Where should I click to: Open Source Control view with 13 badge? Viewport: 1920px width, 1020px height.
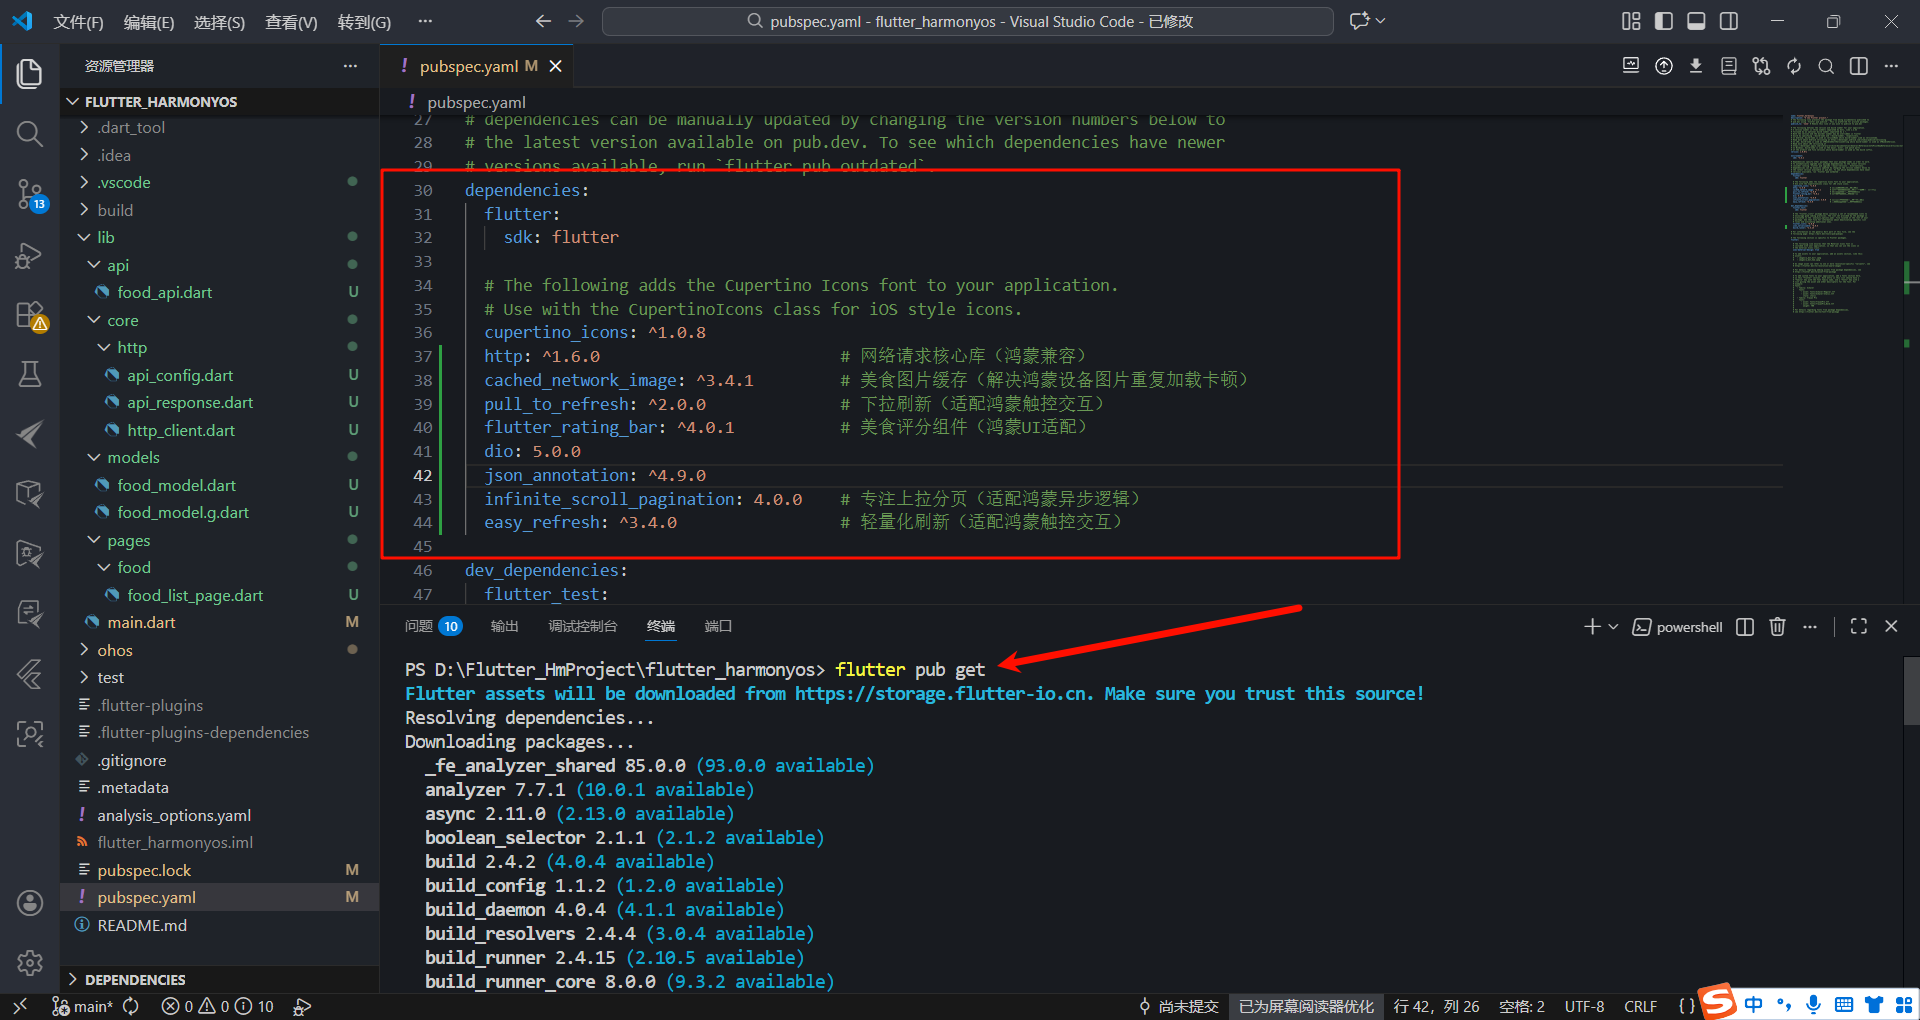click(30, 194)
